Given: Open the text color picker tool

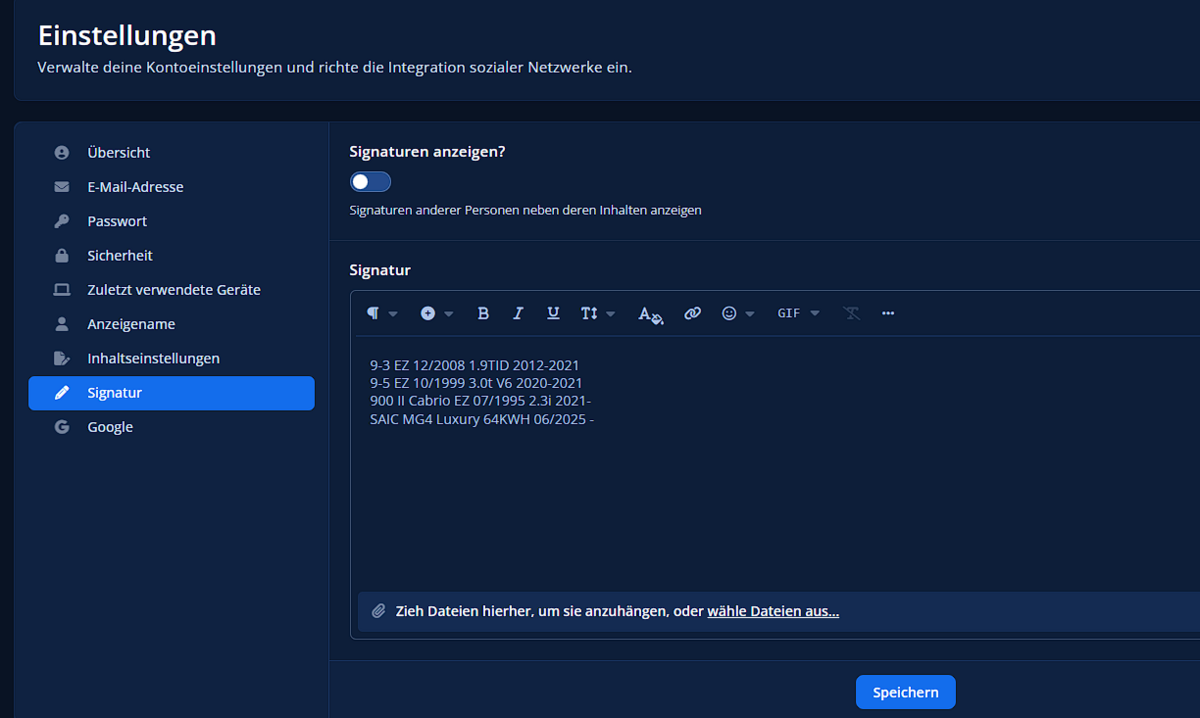Looking at the screenshot, I should 650,314.
